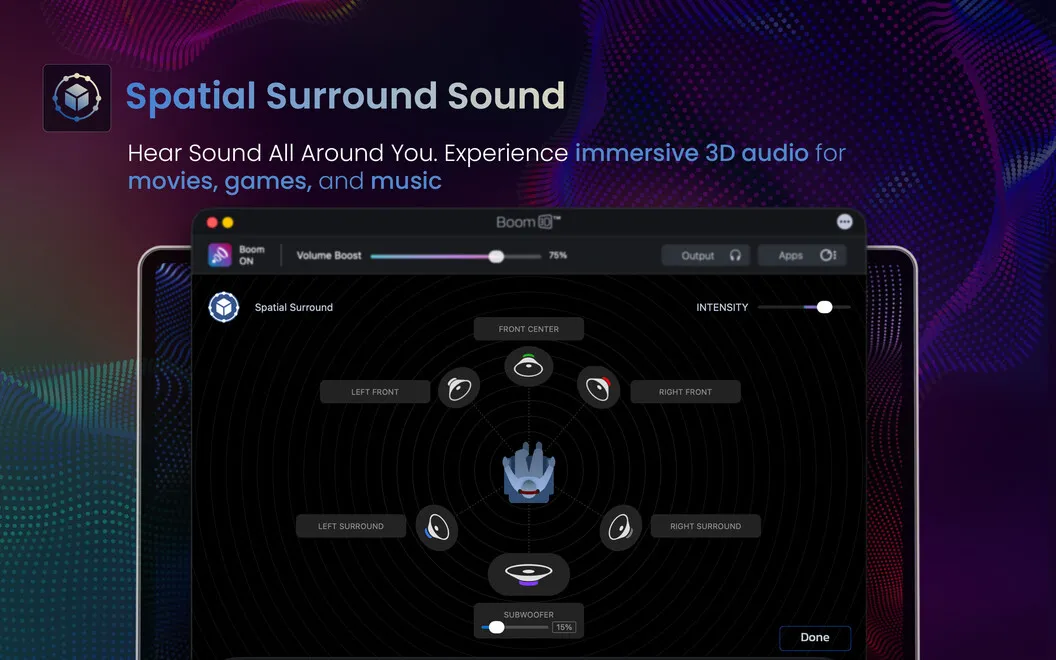Click the Volume Boost label
Viewport: 1056px width, 660px height.
pyautogui.click(x=329, y=255)
